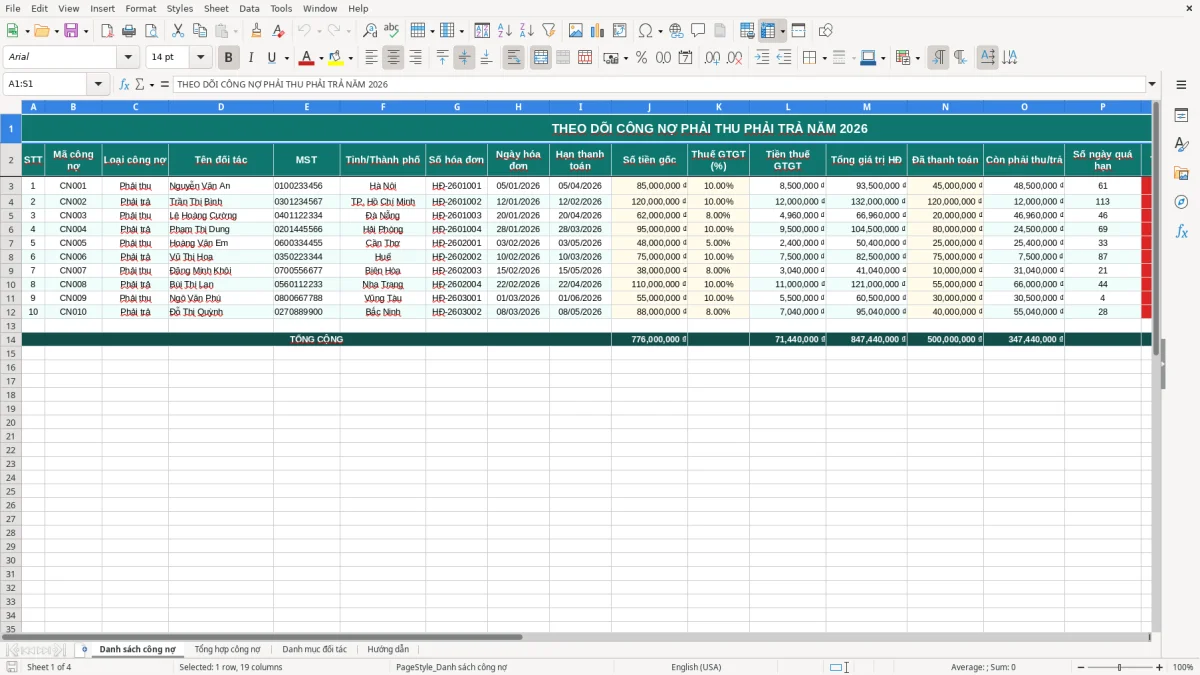The image size is (1200, 675).
Task: Apply yellow background highlight color
Action: pyautogui.click(x=336, y=58)
